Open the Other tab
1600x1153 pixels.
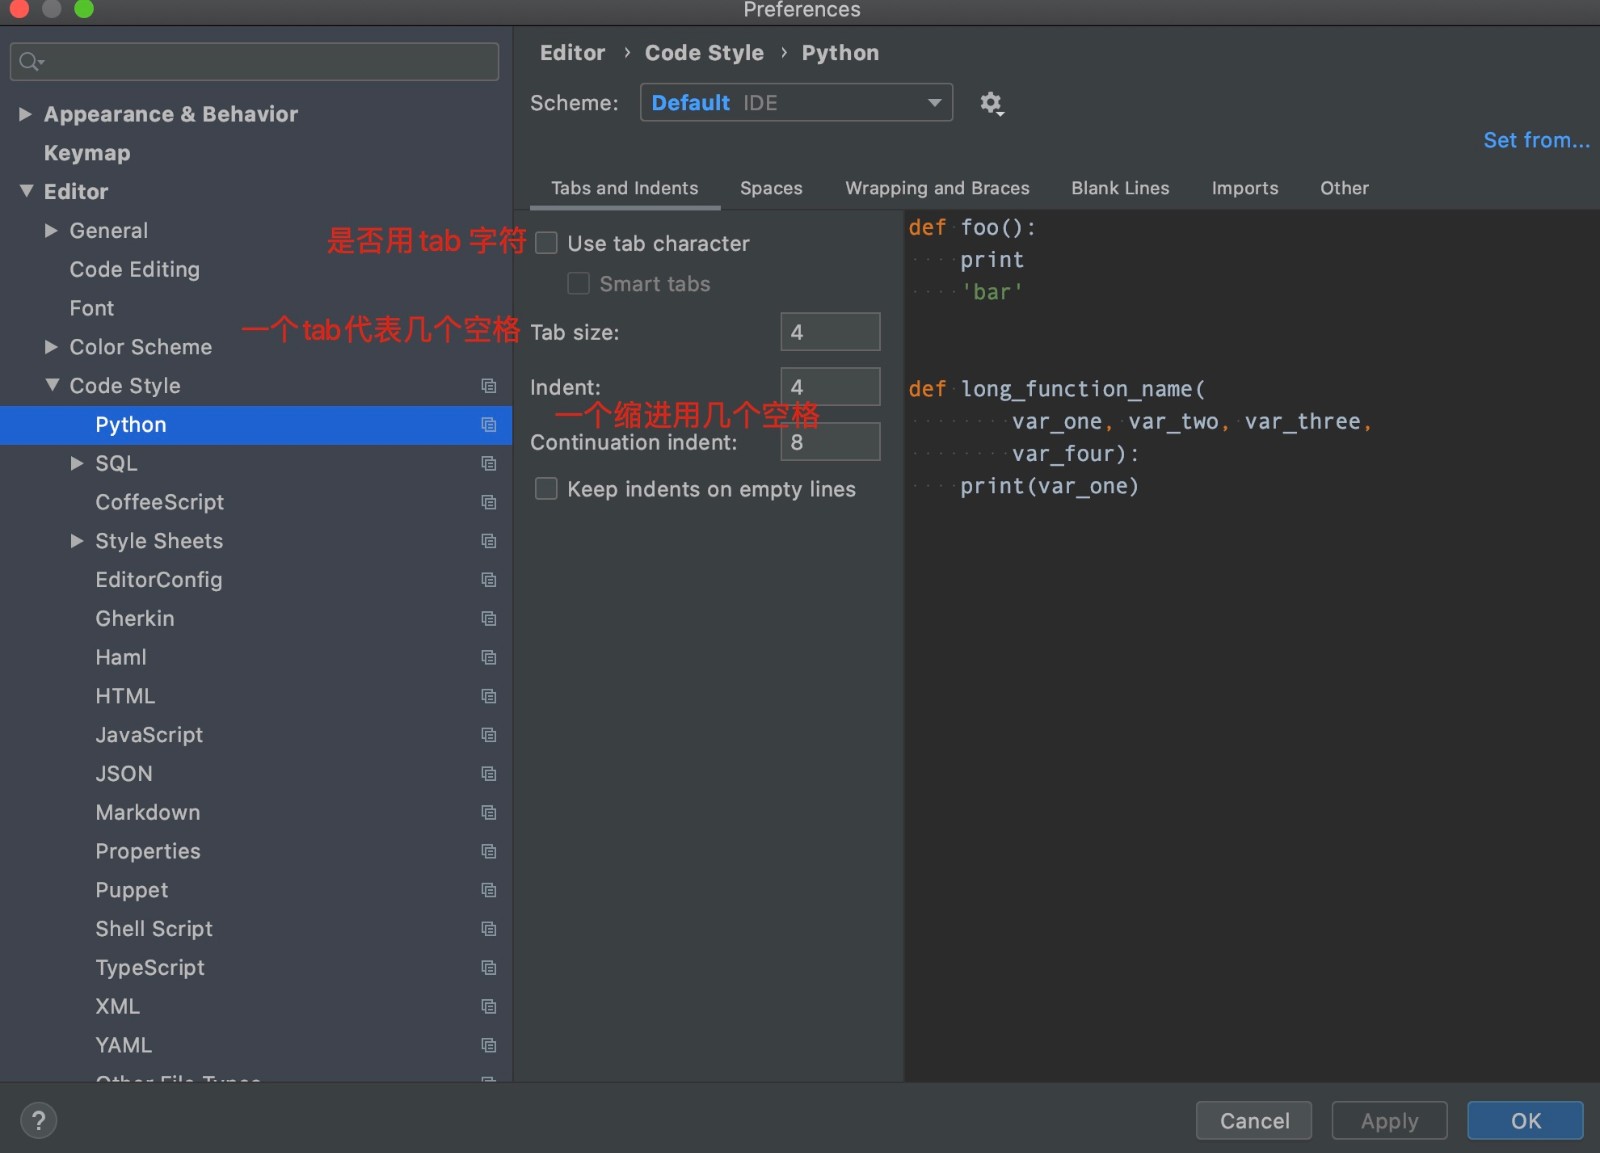tap(1344, 188)
